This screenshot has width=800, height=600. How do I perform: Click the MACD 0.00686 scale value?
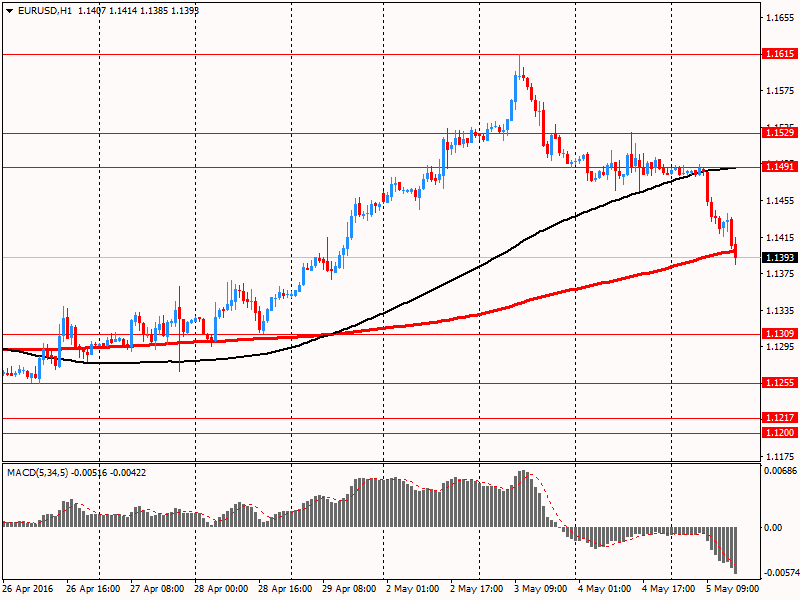(x=780, y=470)
